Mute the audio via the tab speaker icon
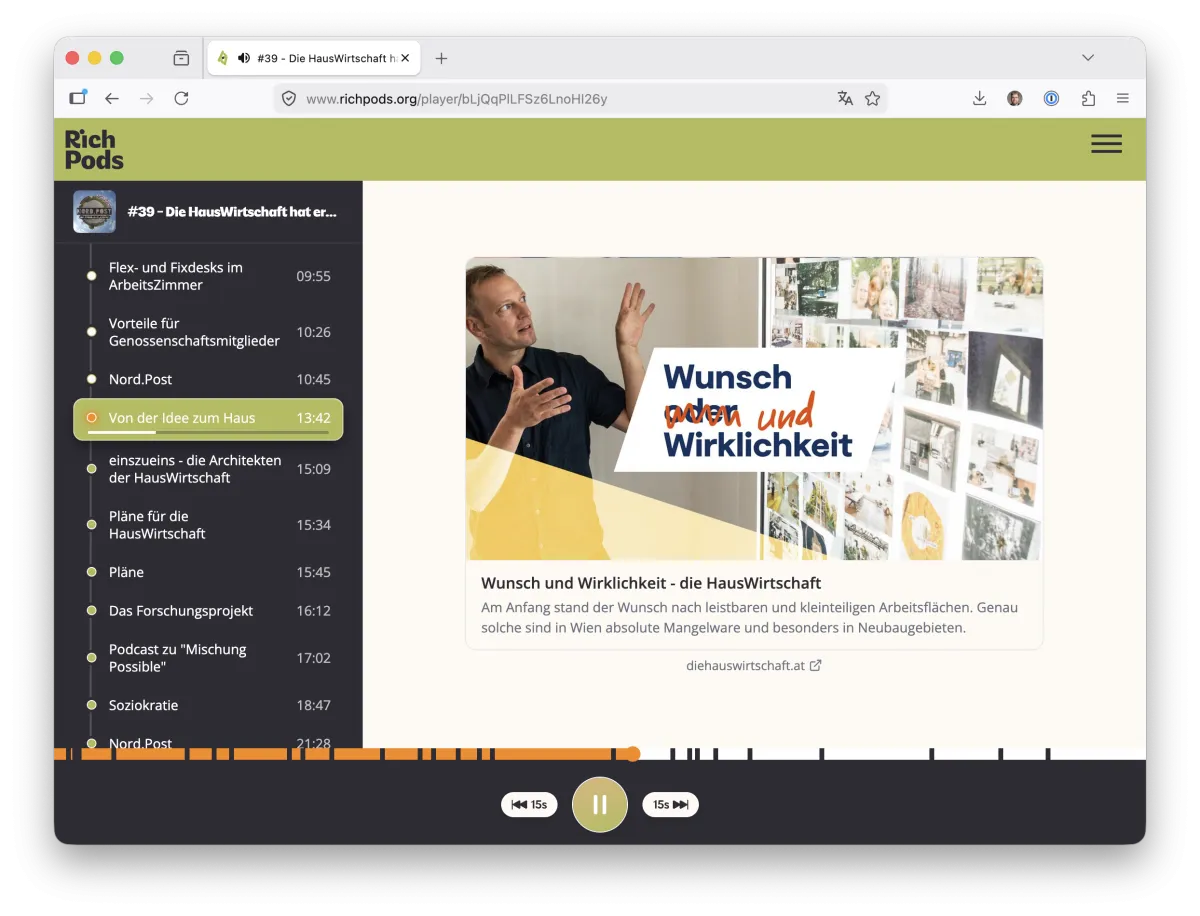The height and width of the screenshot is (916, 1200). point(243,57)
